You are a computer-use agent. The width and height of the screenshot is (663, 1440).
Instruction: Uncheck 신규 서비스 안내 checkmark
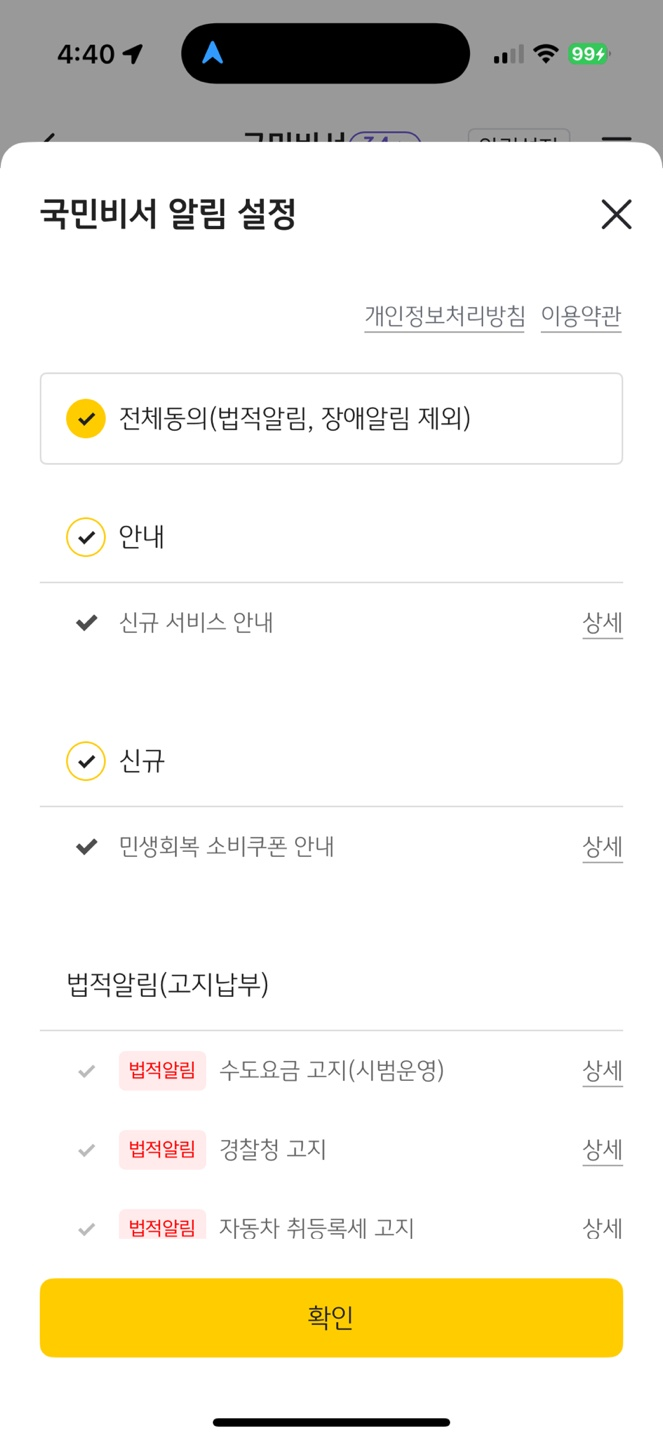coord(87,623)
